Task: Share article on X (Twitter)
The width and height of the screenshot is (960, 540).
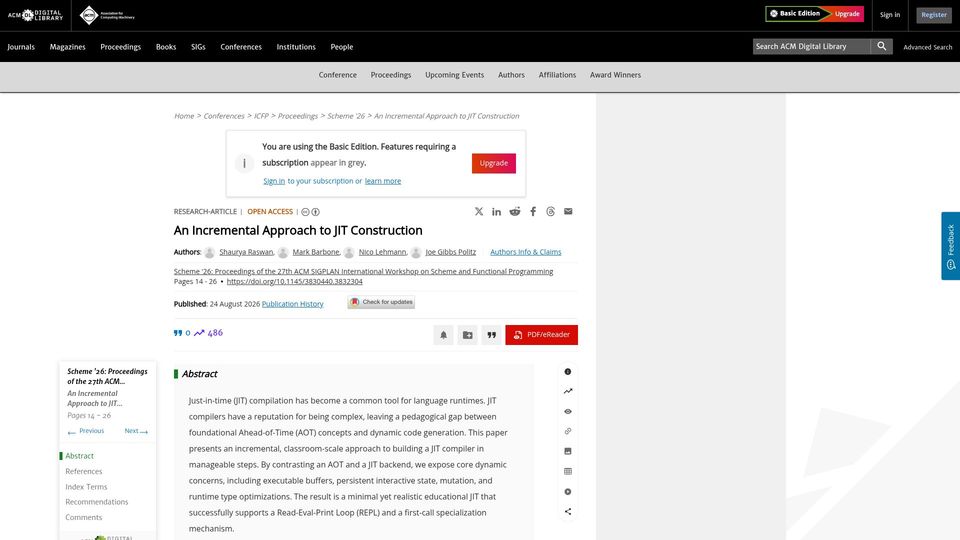Action: [479, 211]
